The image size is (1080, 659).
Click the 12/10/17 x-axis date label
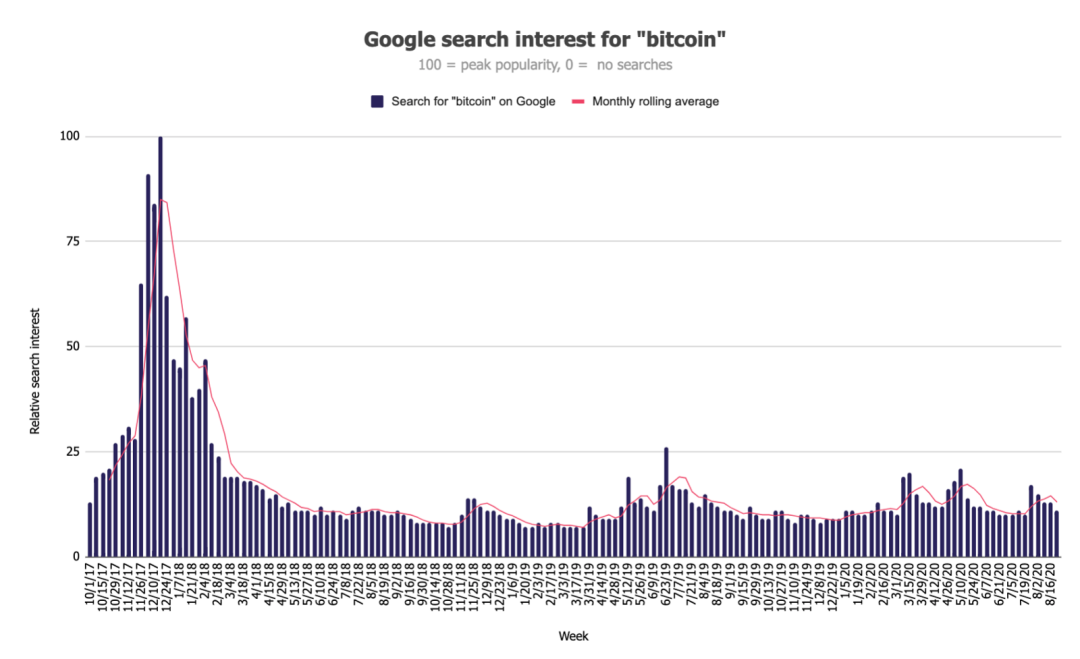pyautogui.click(x=154, y=586)
